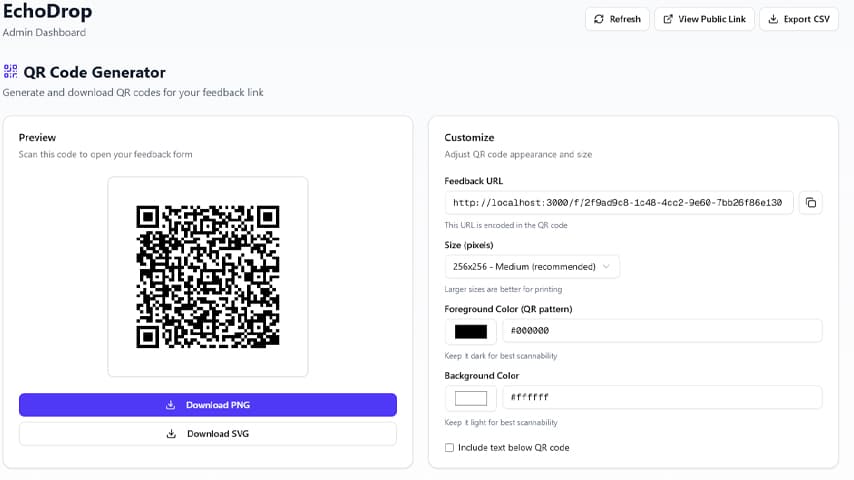Click the circular arrows Refresh icon
Image resolution: width=854 pixels, height=480 pixels.
(x=599, y=19)
